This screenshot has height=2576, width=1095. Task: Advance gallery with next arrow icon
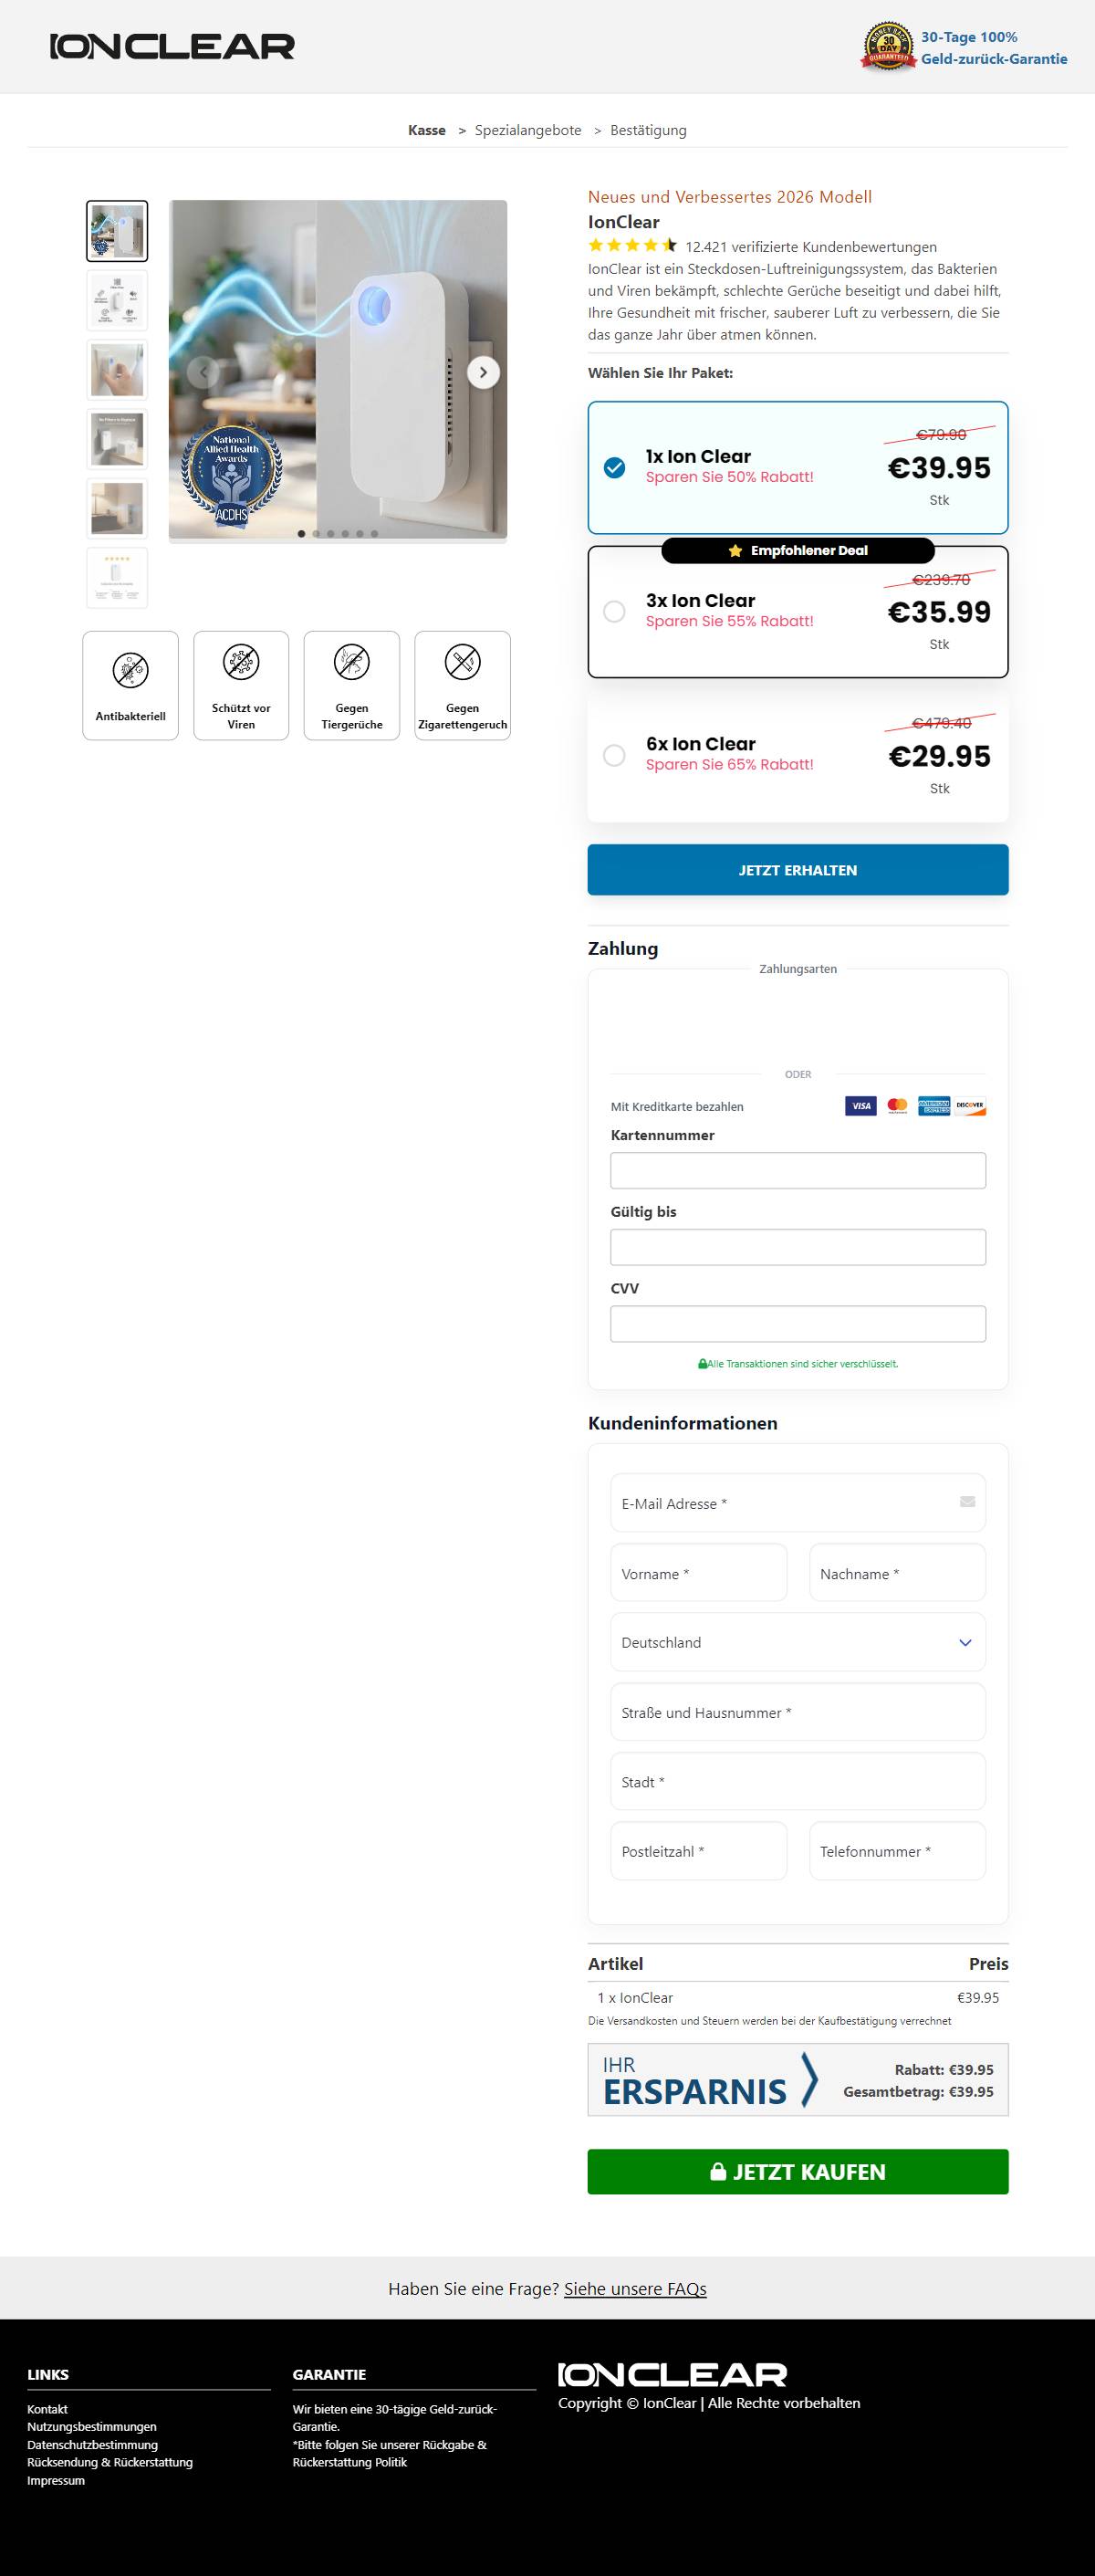(x=483, y=372)
